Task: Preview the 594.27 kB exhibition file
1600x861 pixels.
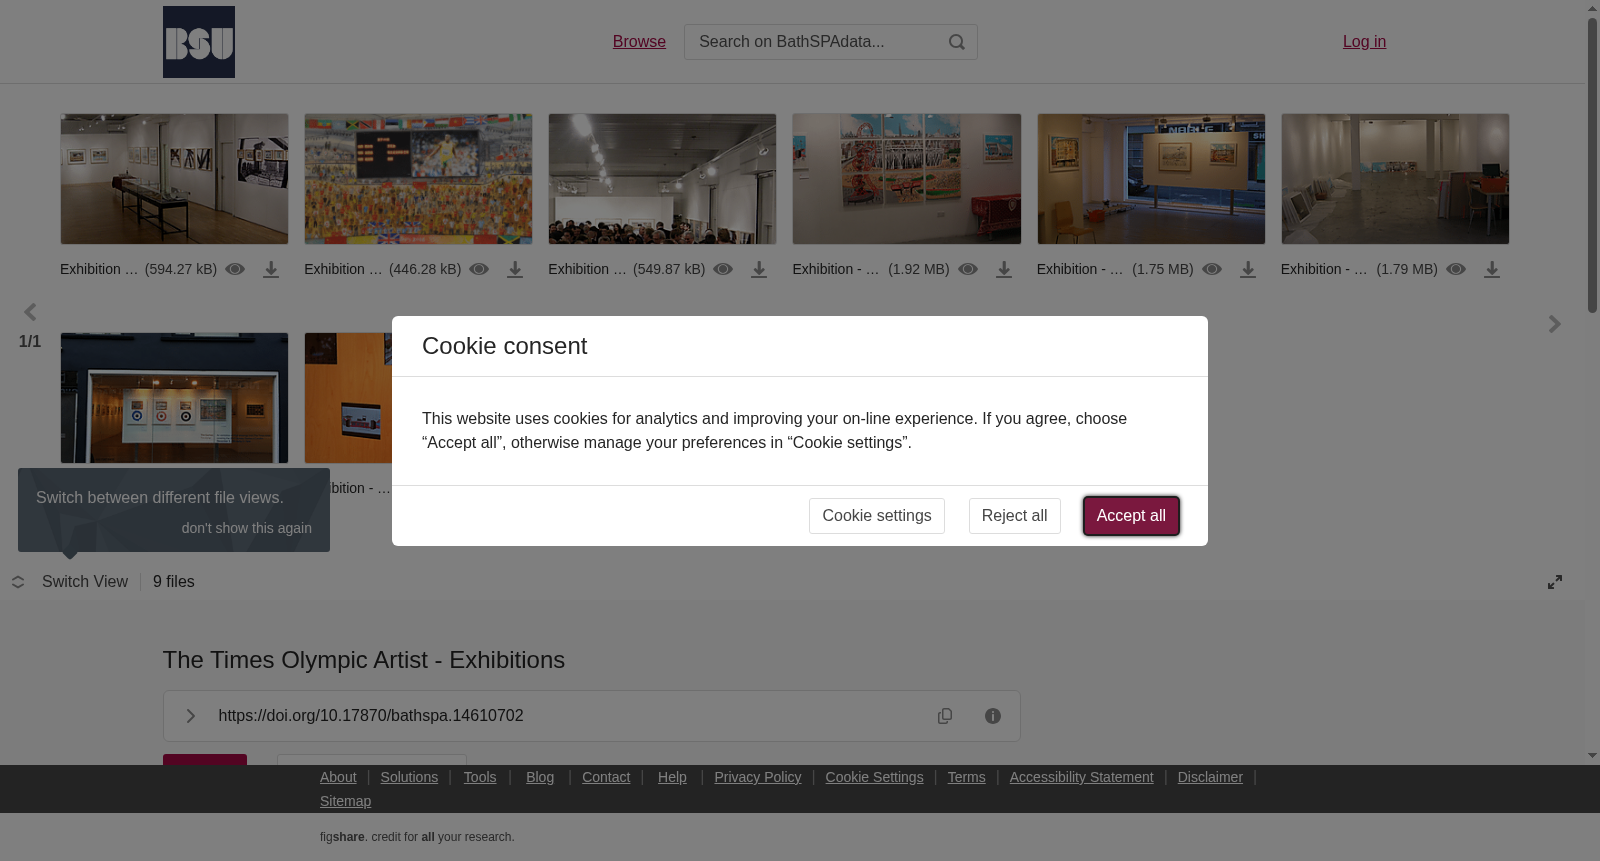Action: click(235, 269)
